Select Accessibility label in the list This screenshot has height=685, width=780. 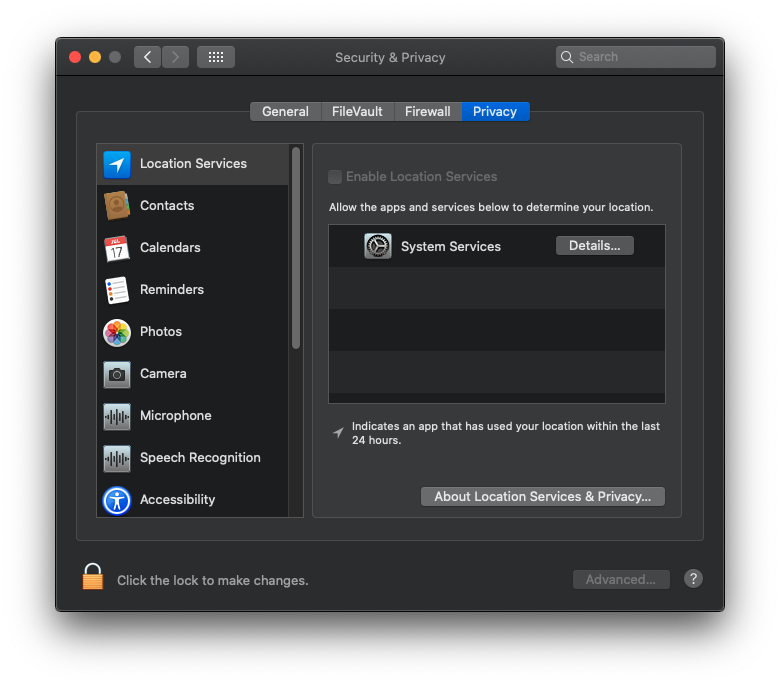pyautogui.click(x=178, y=499)
